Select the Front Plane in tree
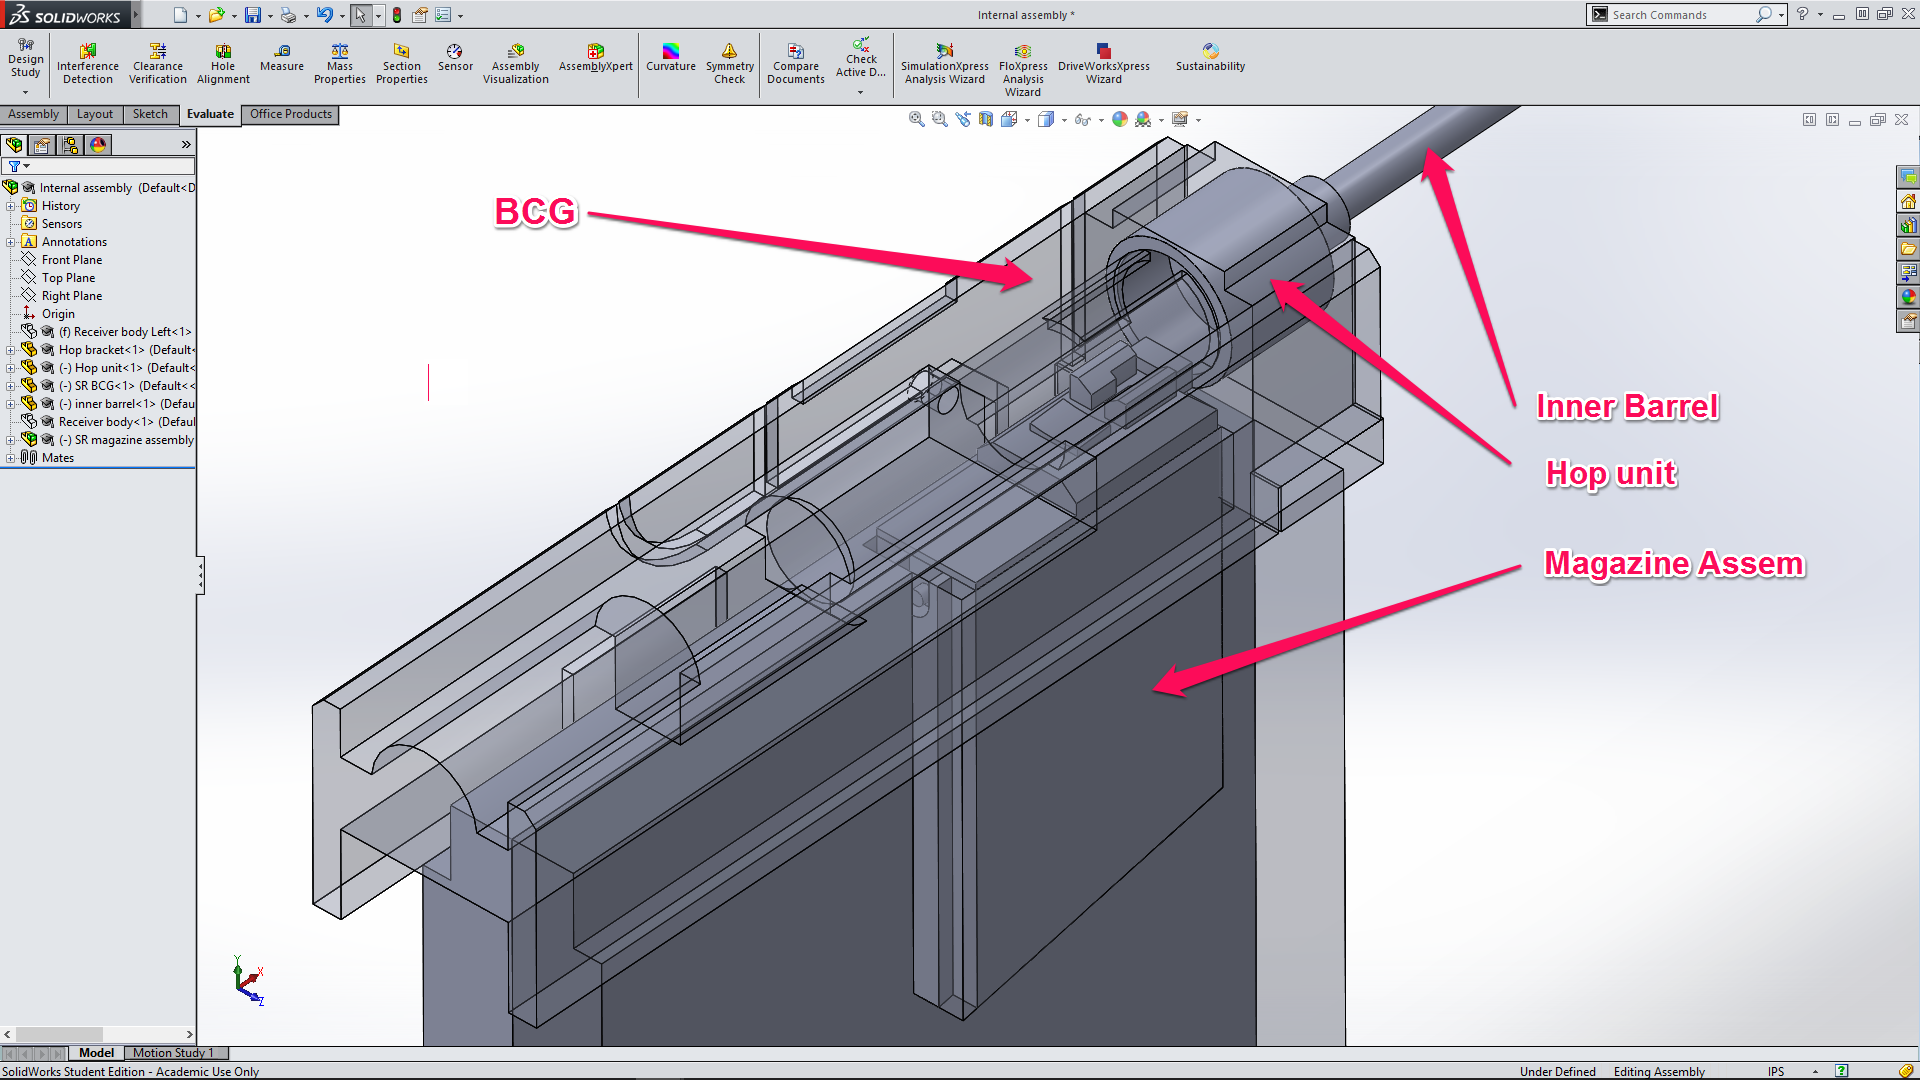The width and height of the screenshot is (1920, 1080). coord(72,260)
